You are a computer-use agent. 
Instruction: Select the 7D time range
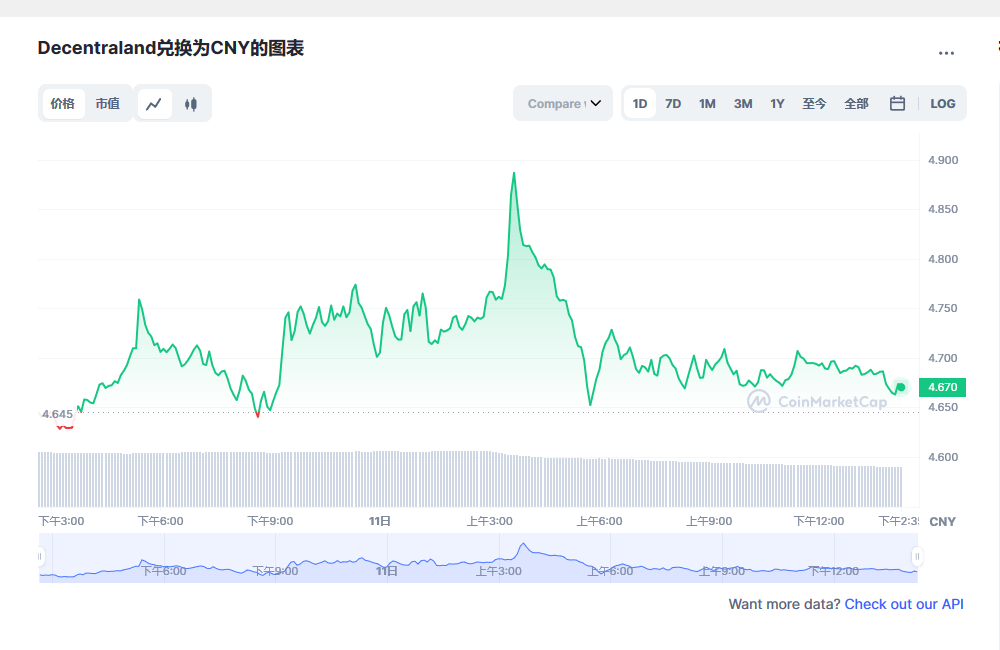point(673,103)
